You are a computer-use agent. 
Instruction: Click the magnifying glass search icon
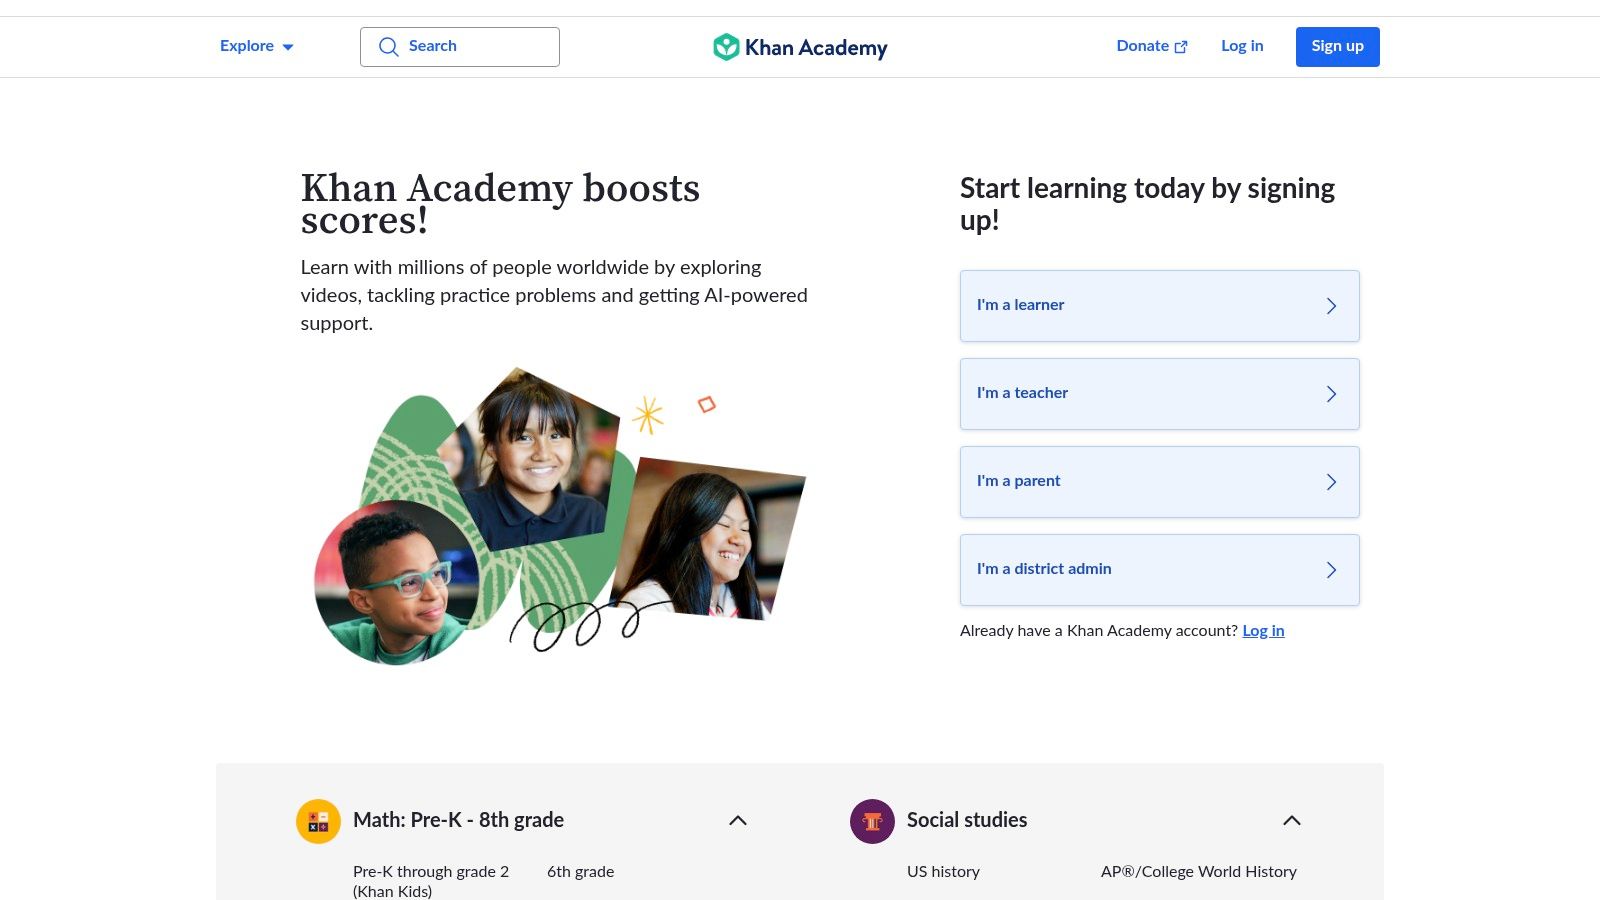pos(389,46)
